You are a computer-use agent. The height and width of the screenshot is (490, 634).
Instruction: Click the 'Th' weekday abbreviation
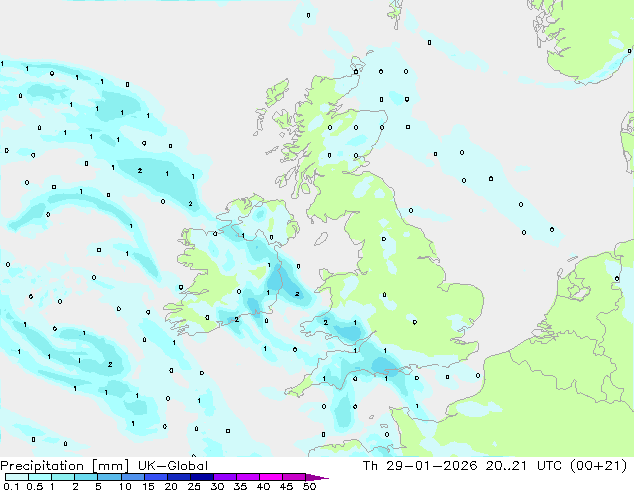(x=370, y=466)
